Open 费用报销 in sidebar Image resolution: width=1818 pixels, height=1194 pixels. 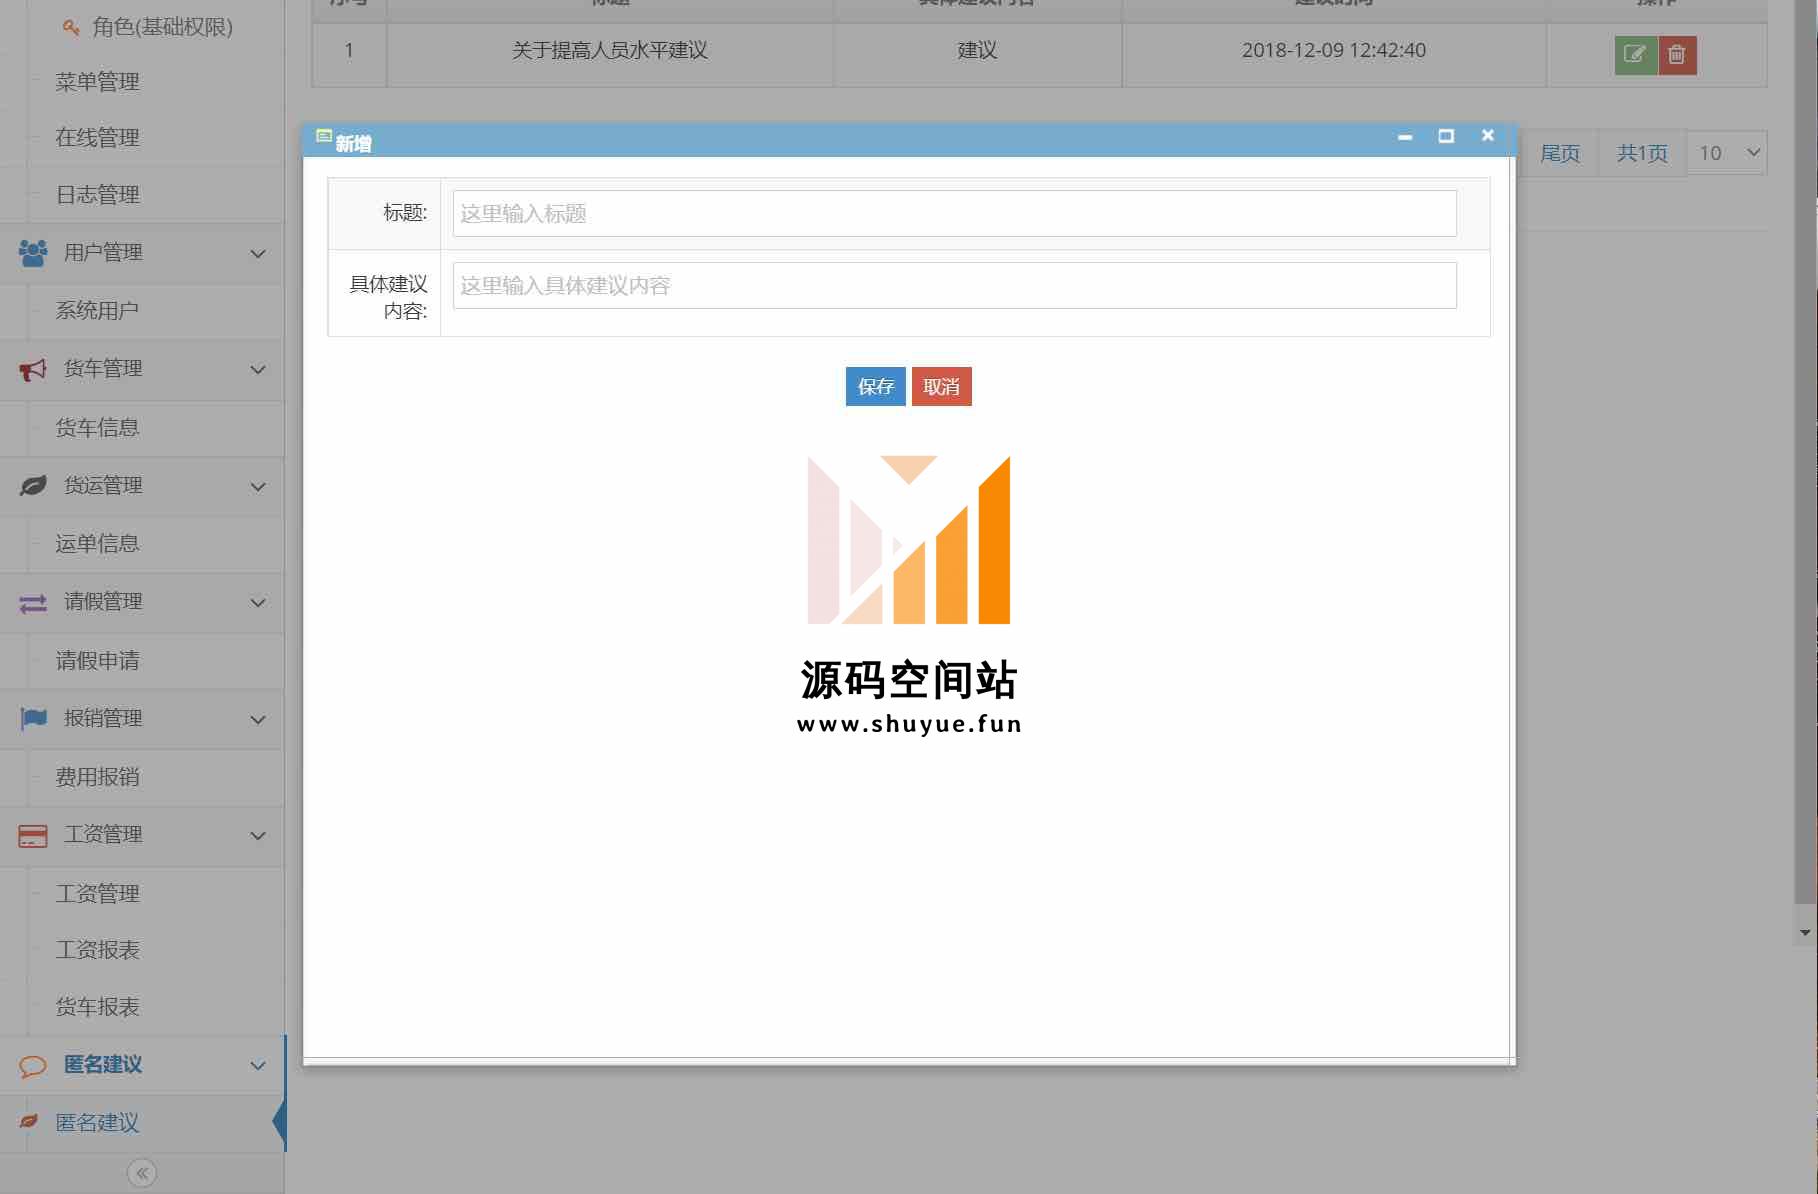(97, 777)
